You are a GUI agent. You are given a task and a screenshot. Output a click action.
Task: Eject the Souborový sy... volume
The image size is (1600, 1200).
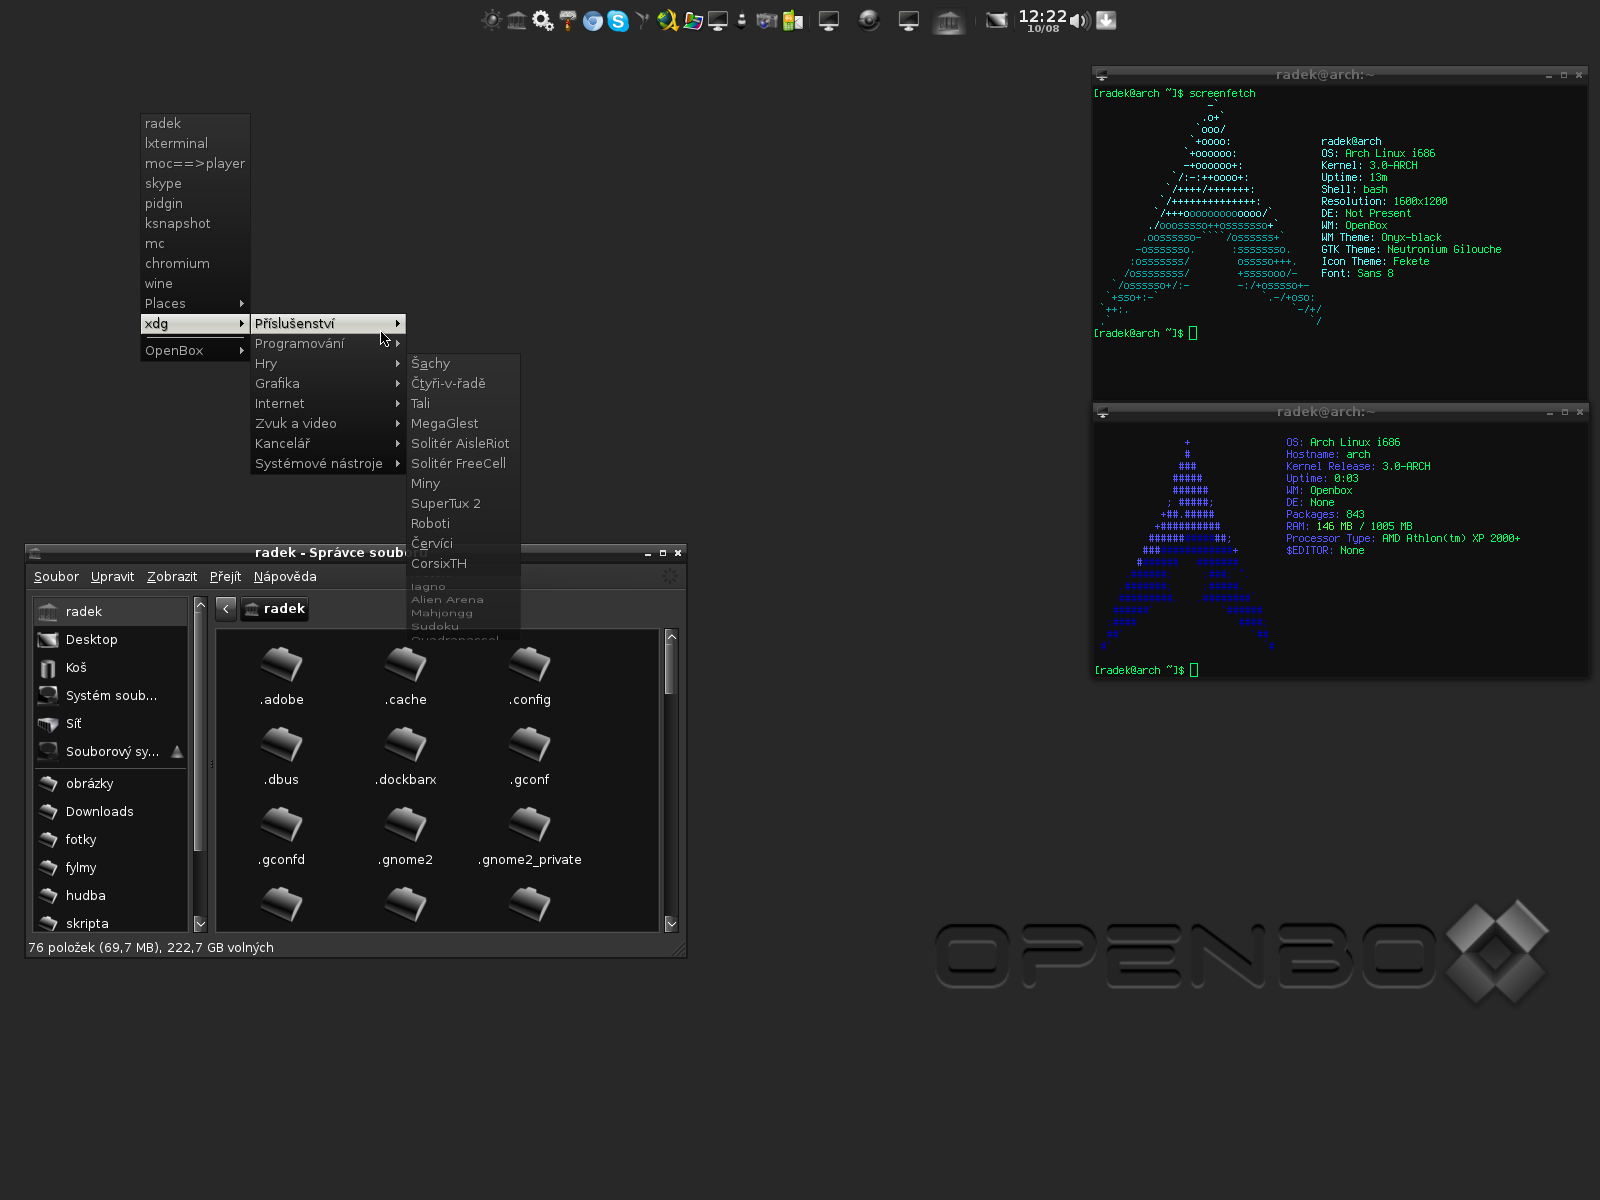click(177, 751)
